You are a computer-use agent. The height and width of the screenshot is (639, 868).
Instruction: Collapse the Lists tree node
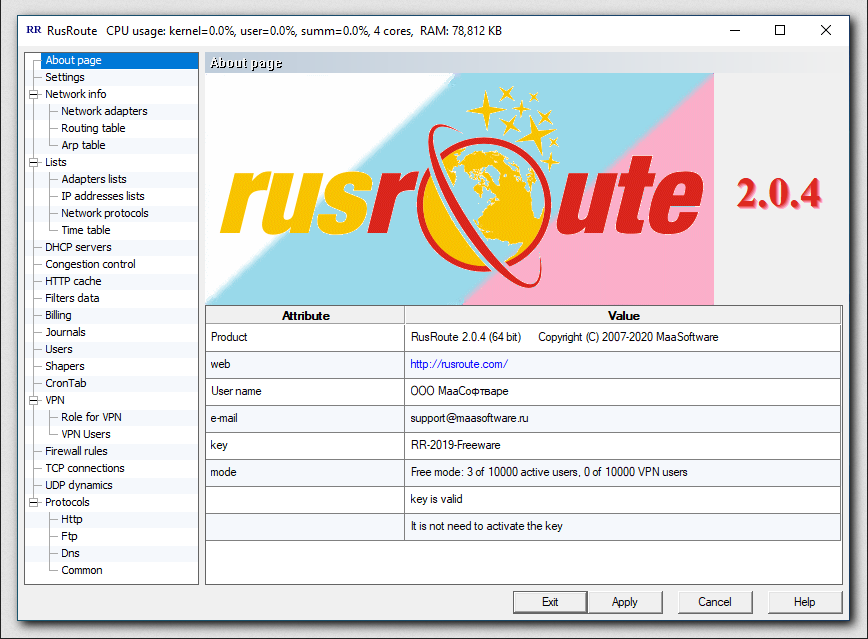click(x=34, y=163)
